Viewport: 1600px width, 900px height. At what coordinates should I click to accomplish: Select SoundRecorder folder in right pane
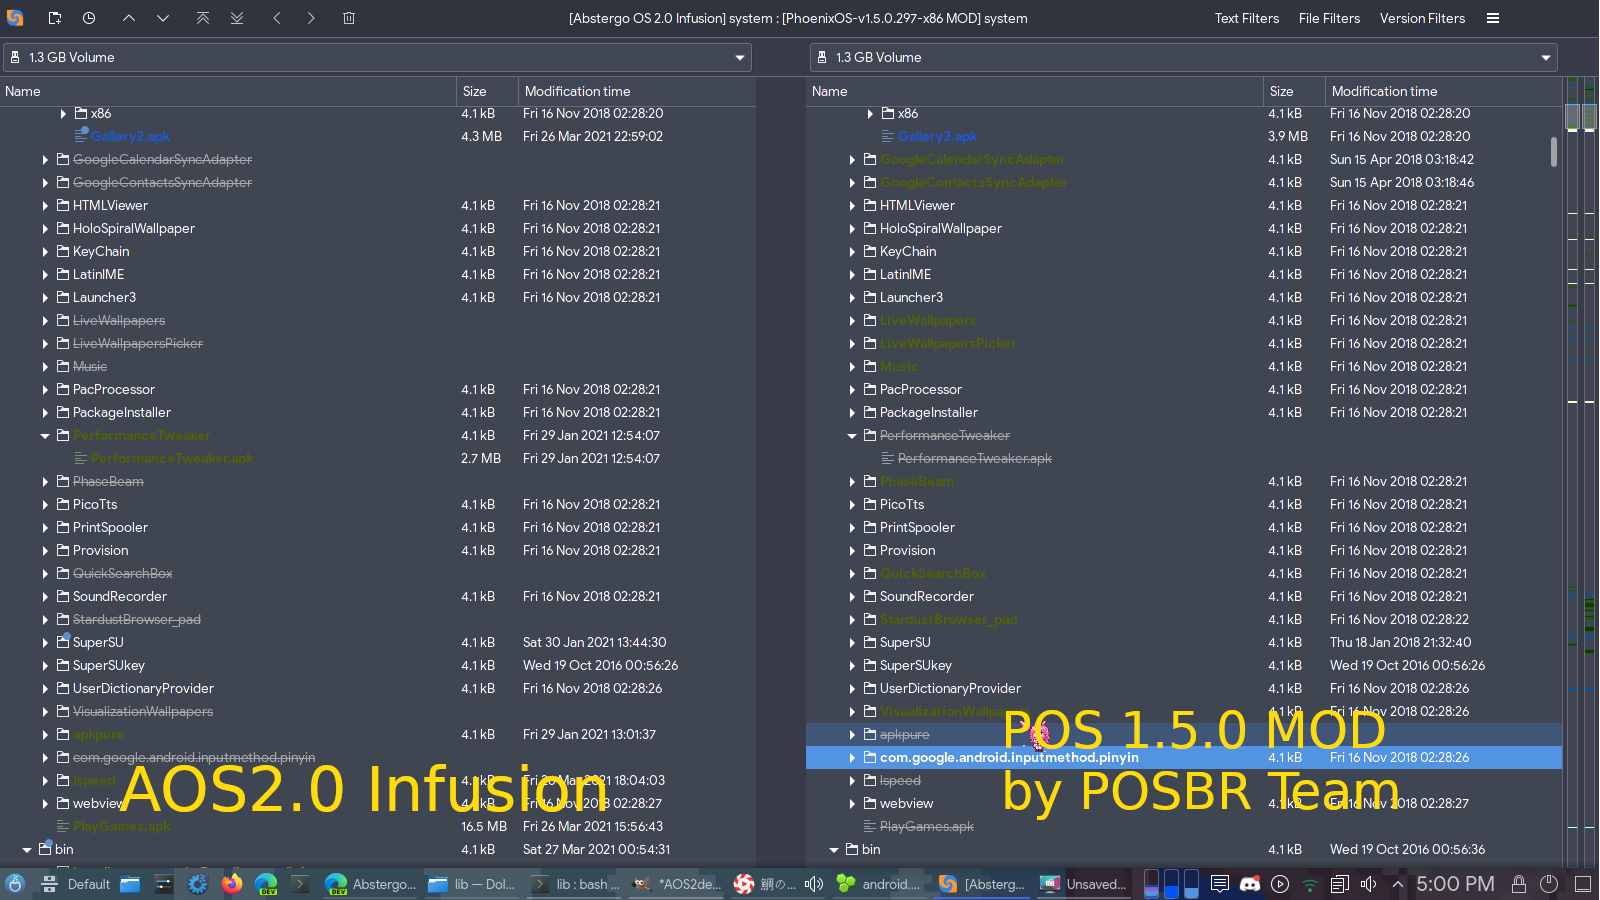(926, 597)
